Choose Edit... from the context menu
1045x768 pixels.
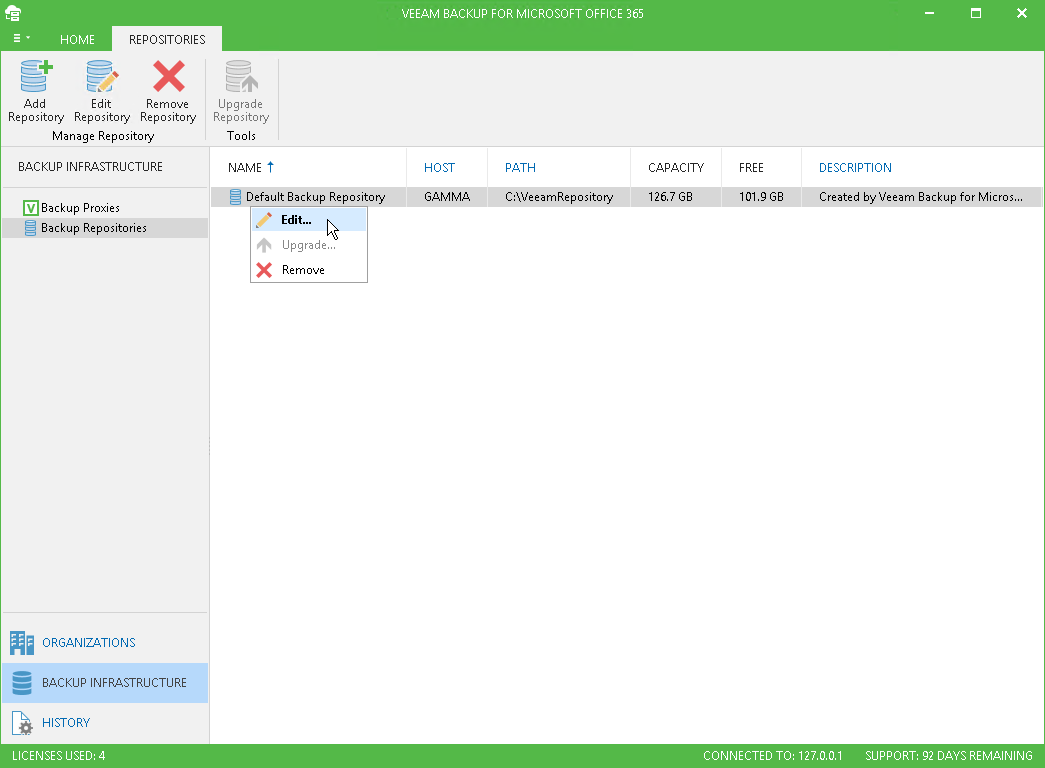tap(309, 219)
